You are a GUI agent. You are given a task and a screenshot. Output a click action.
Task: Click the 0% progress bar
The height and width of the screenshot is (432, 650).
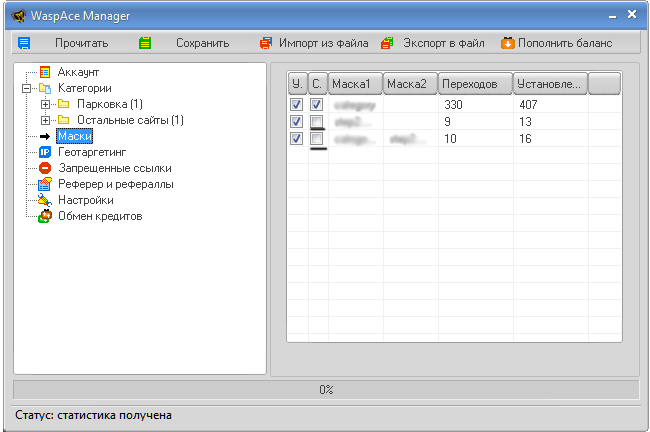325,389
